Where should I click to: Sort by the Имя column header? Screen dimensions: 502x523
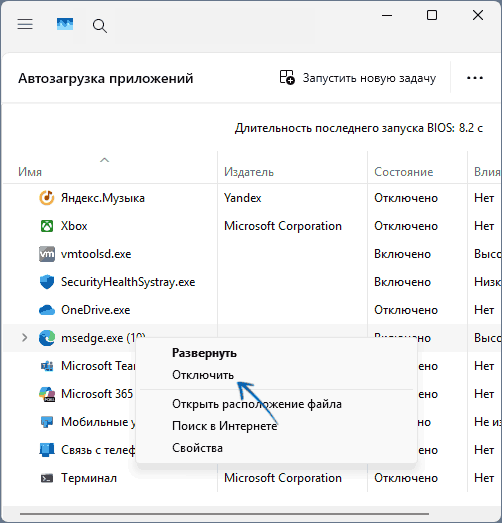30,172
